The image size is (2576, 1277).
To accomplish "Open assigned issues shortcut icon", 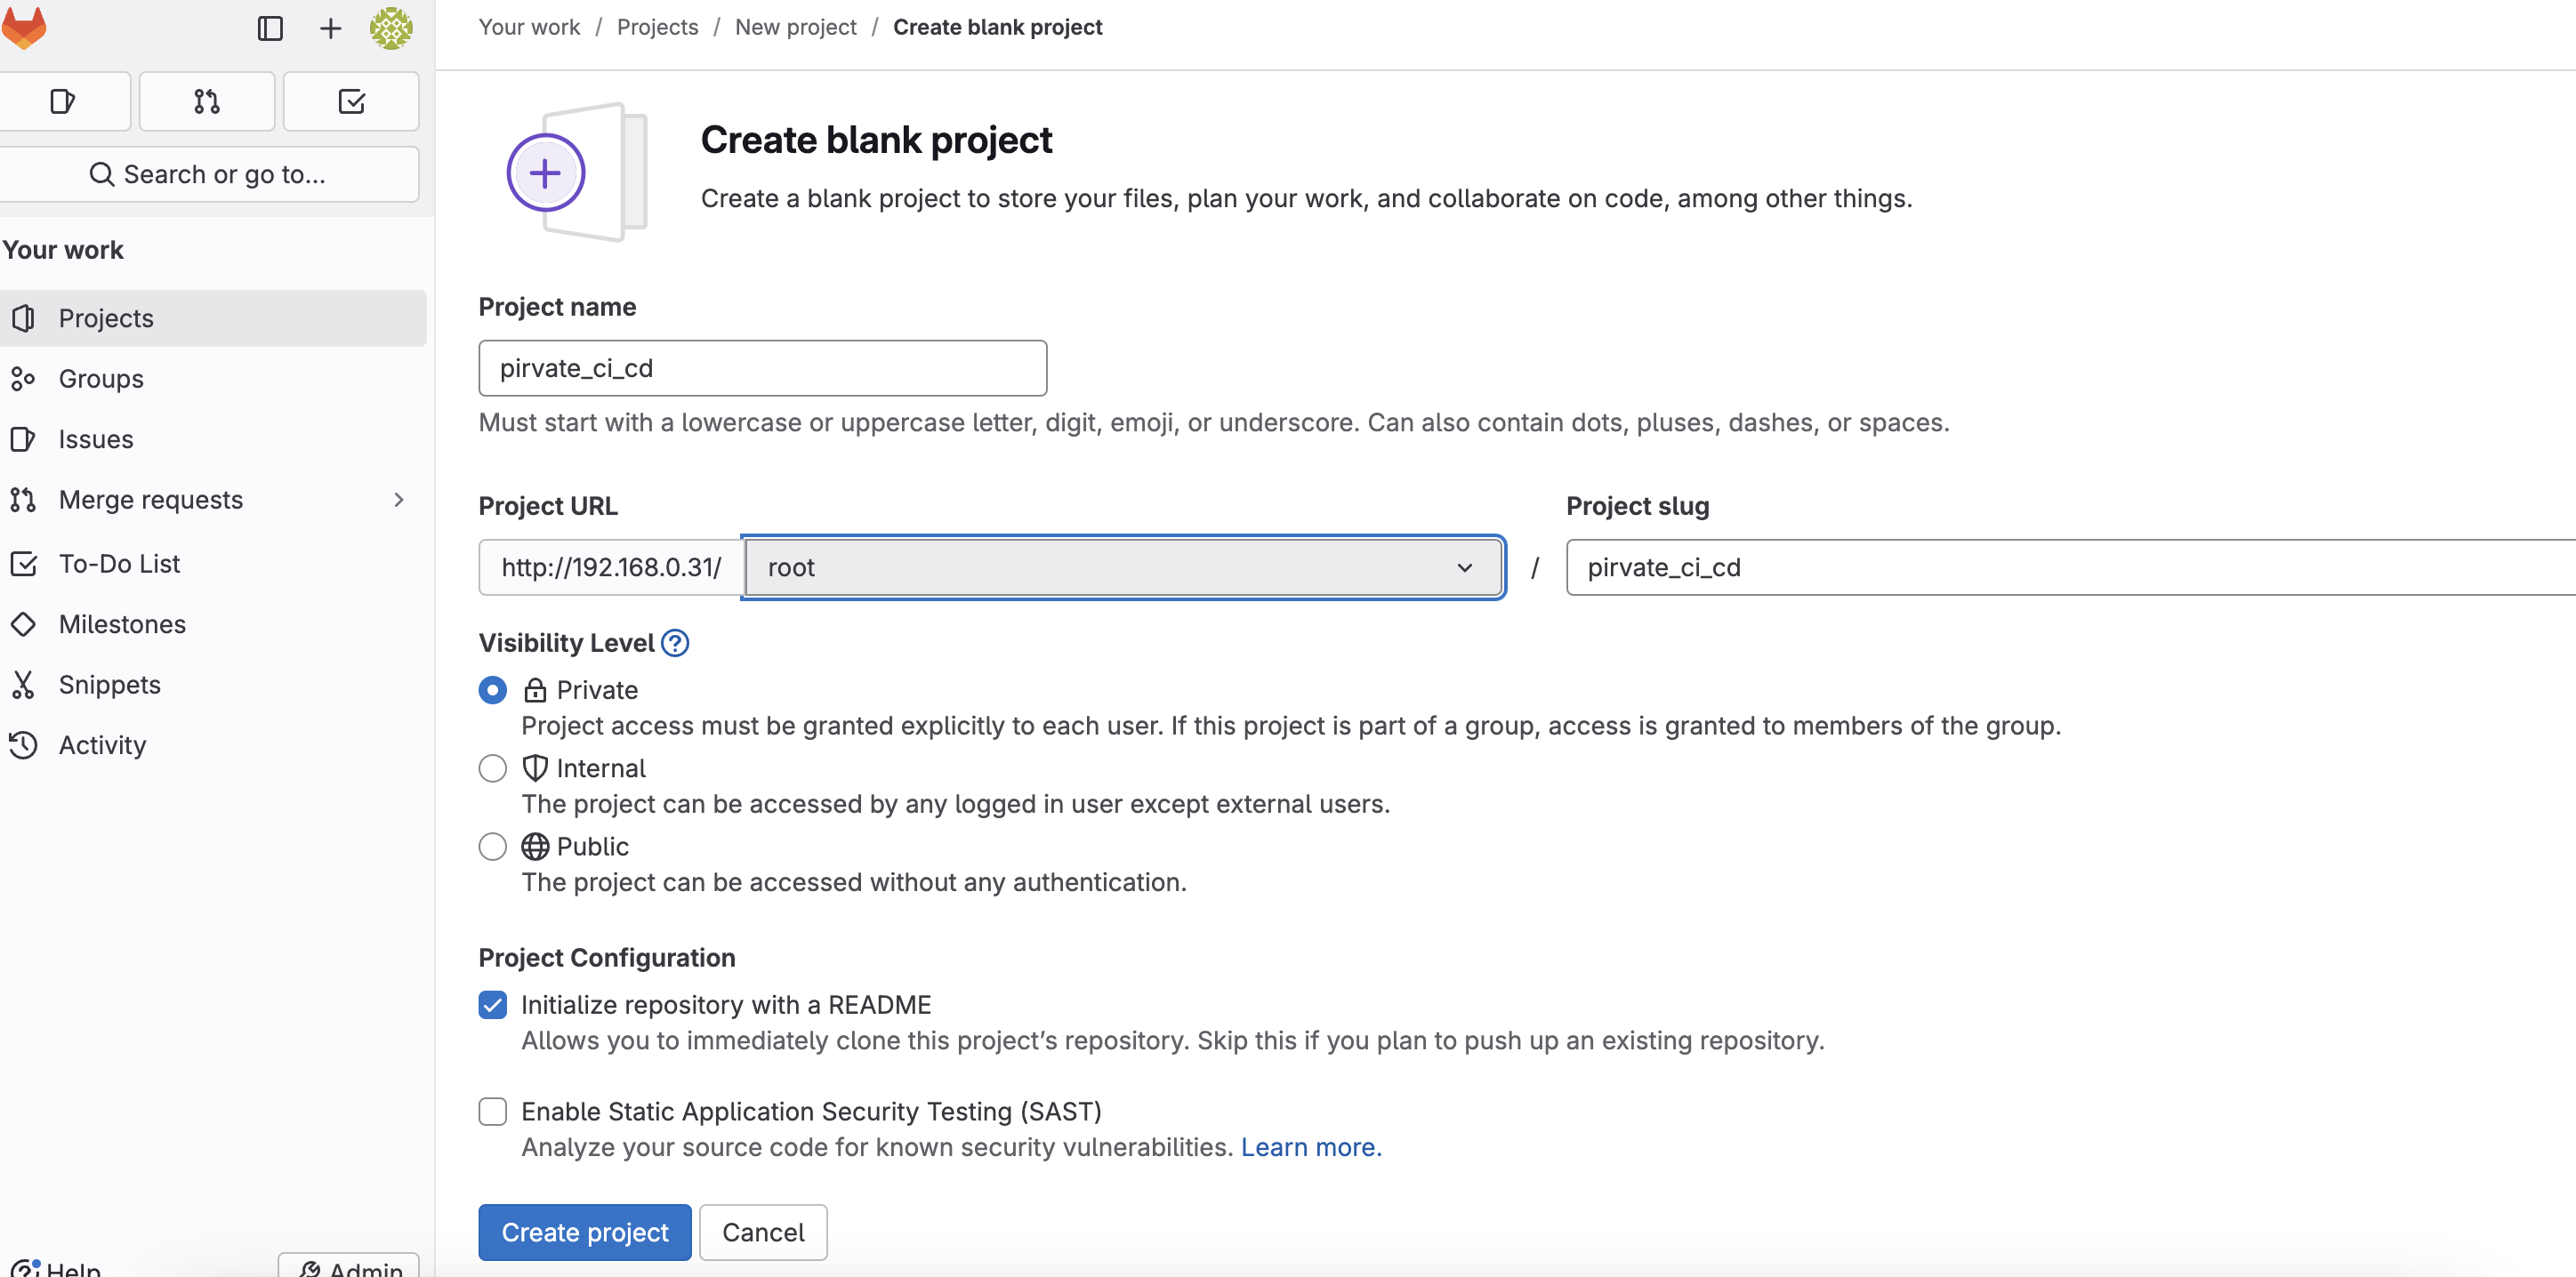I will (x=63, y=101).
